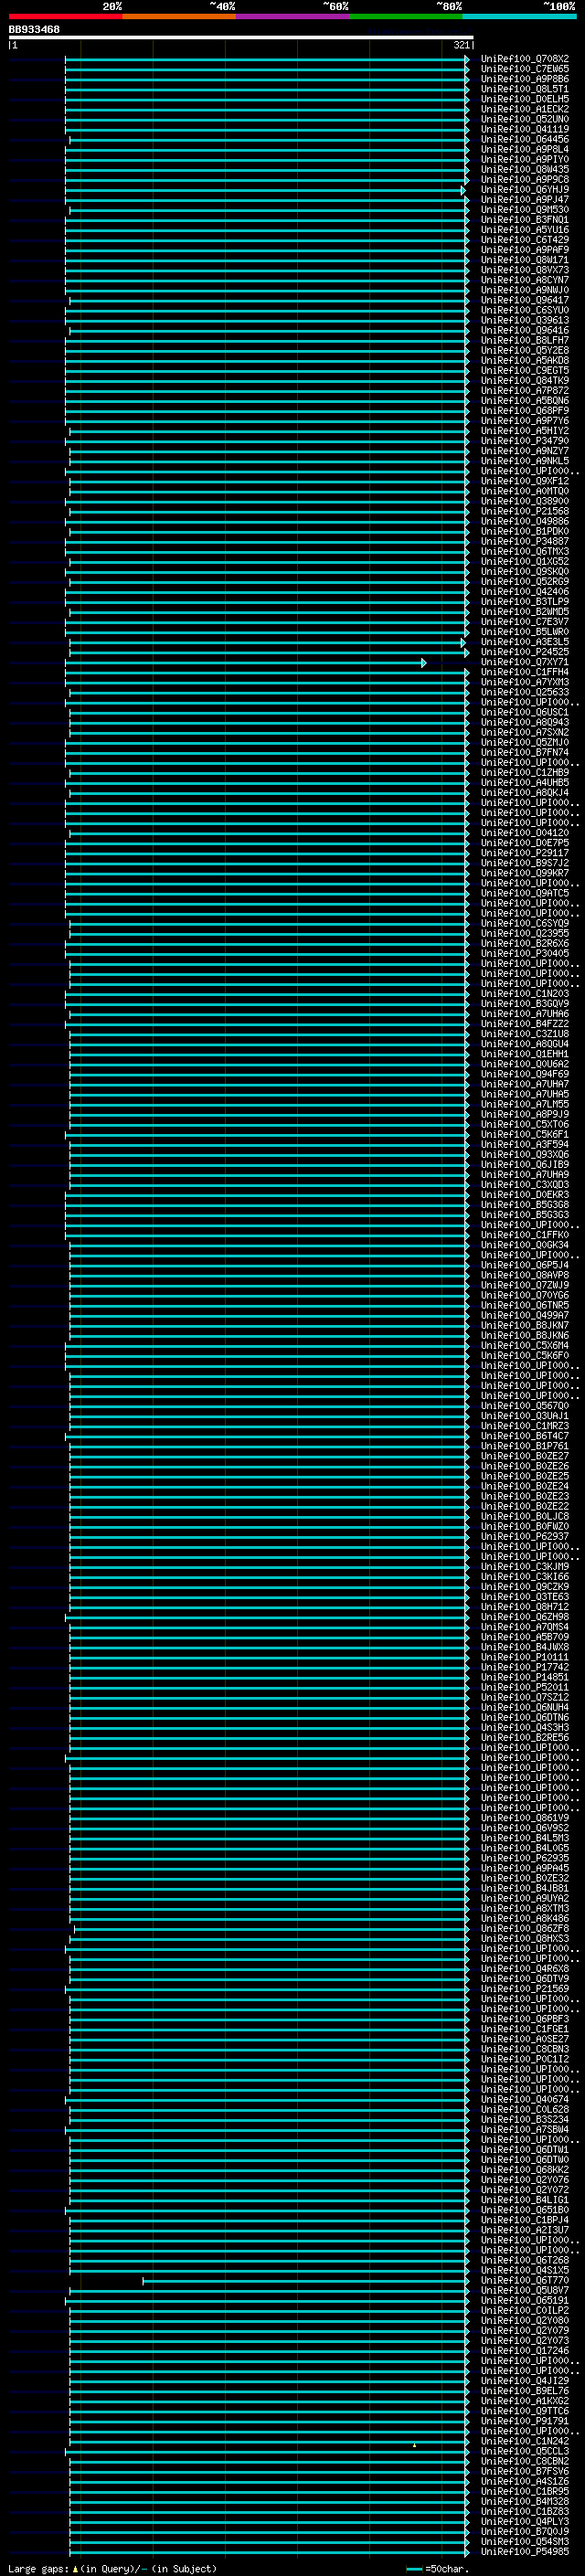Open hit UniRef100_B1P761
This screenshot has width=585, height=2576.
click(x=525, y=1446)
